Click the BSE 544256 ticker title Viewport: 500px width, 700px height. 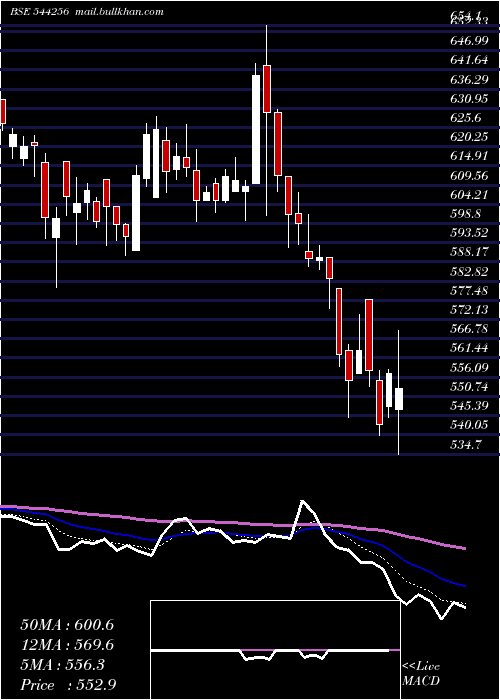[x=39, y=12]
